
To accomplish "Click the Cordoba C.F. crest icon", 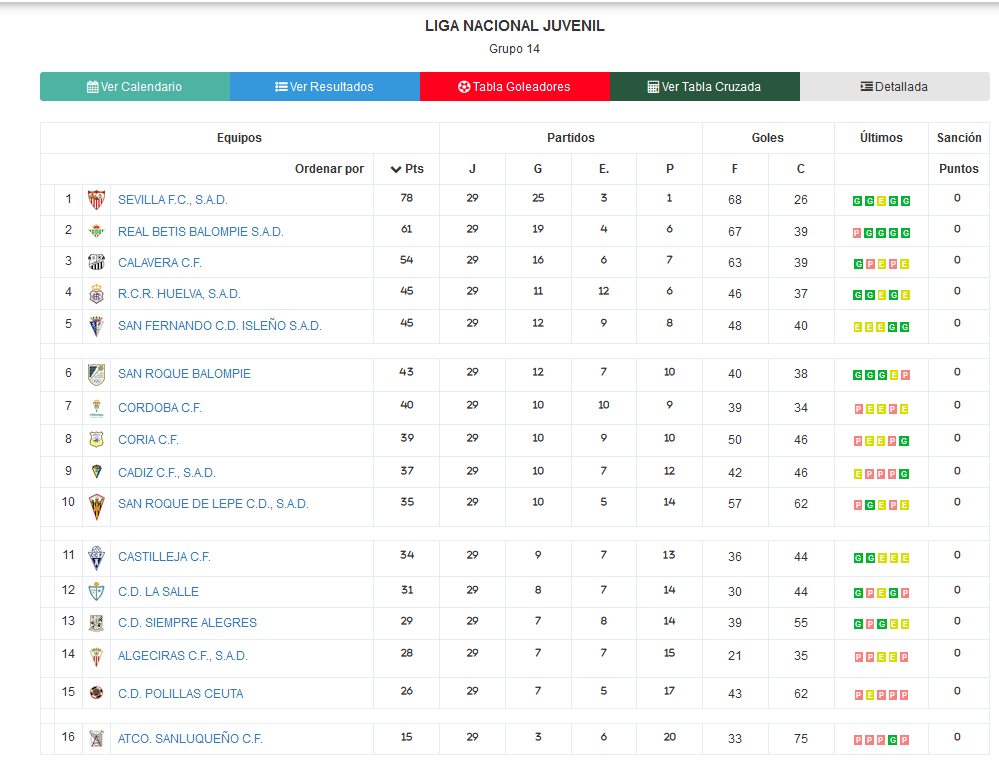I will (x=96, y=408).
